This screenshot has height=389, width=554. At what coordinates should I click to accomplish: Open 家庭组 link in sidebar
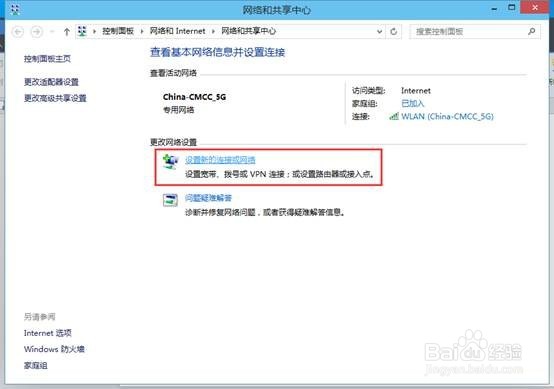tap(36, 365)
